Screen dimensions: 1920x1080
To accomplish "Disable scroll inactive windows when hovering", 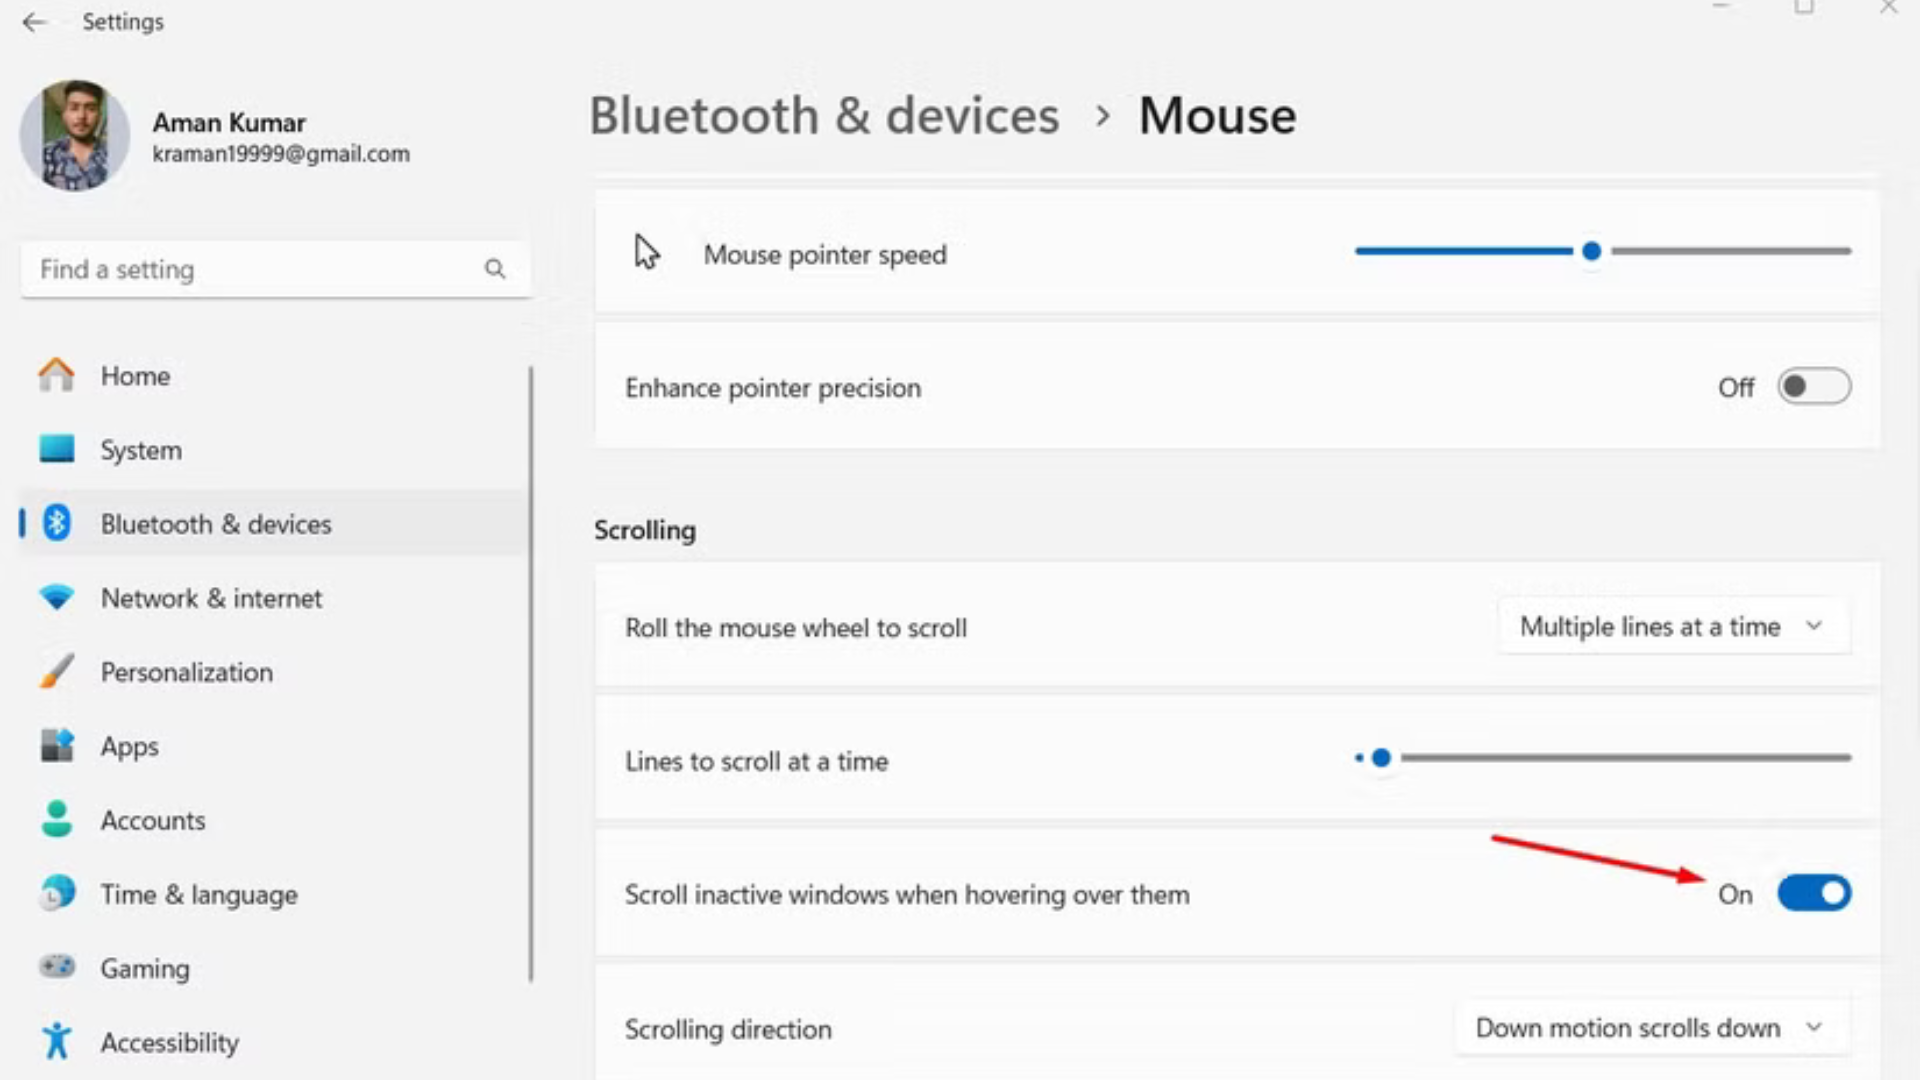I will [1814, 893].
